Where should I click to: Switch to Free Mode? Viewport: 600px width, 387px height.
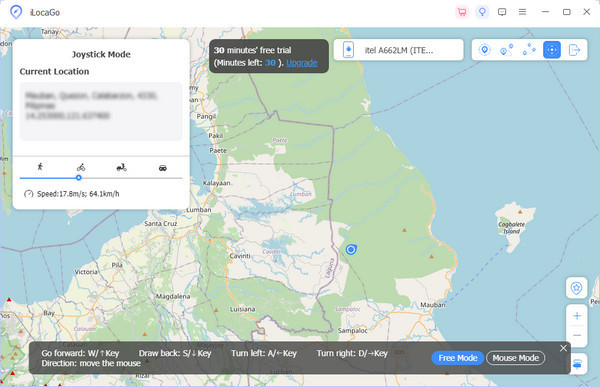point(458,358)
